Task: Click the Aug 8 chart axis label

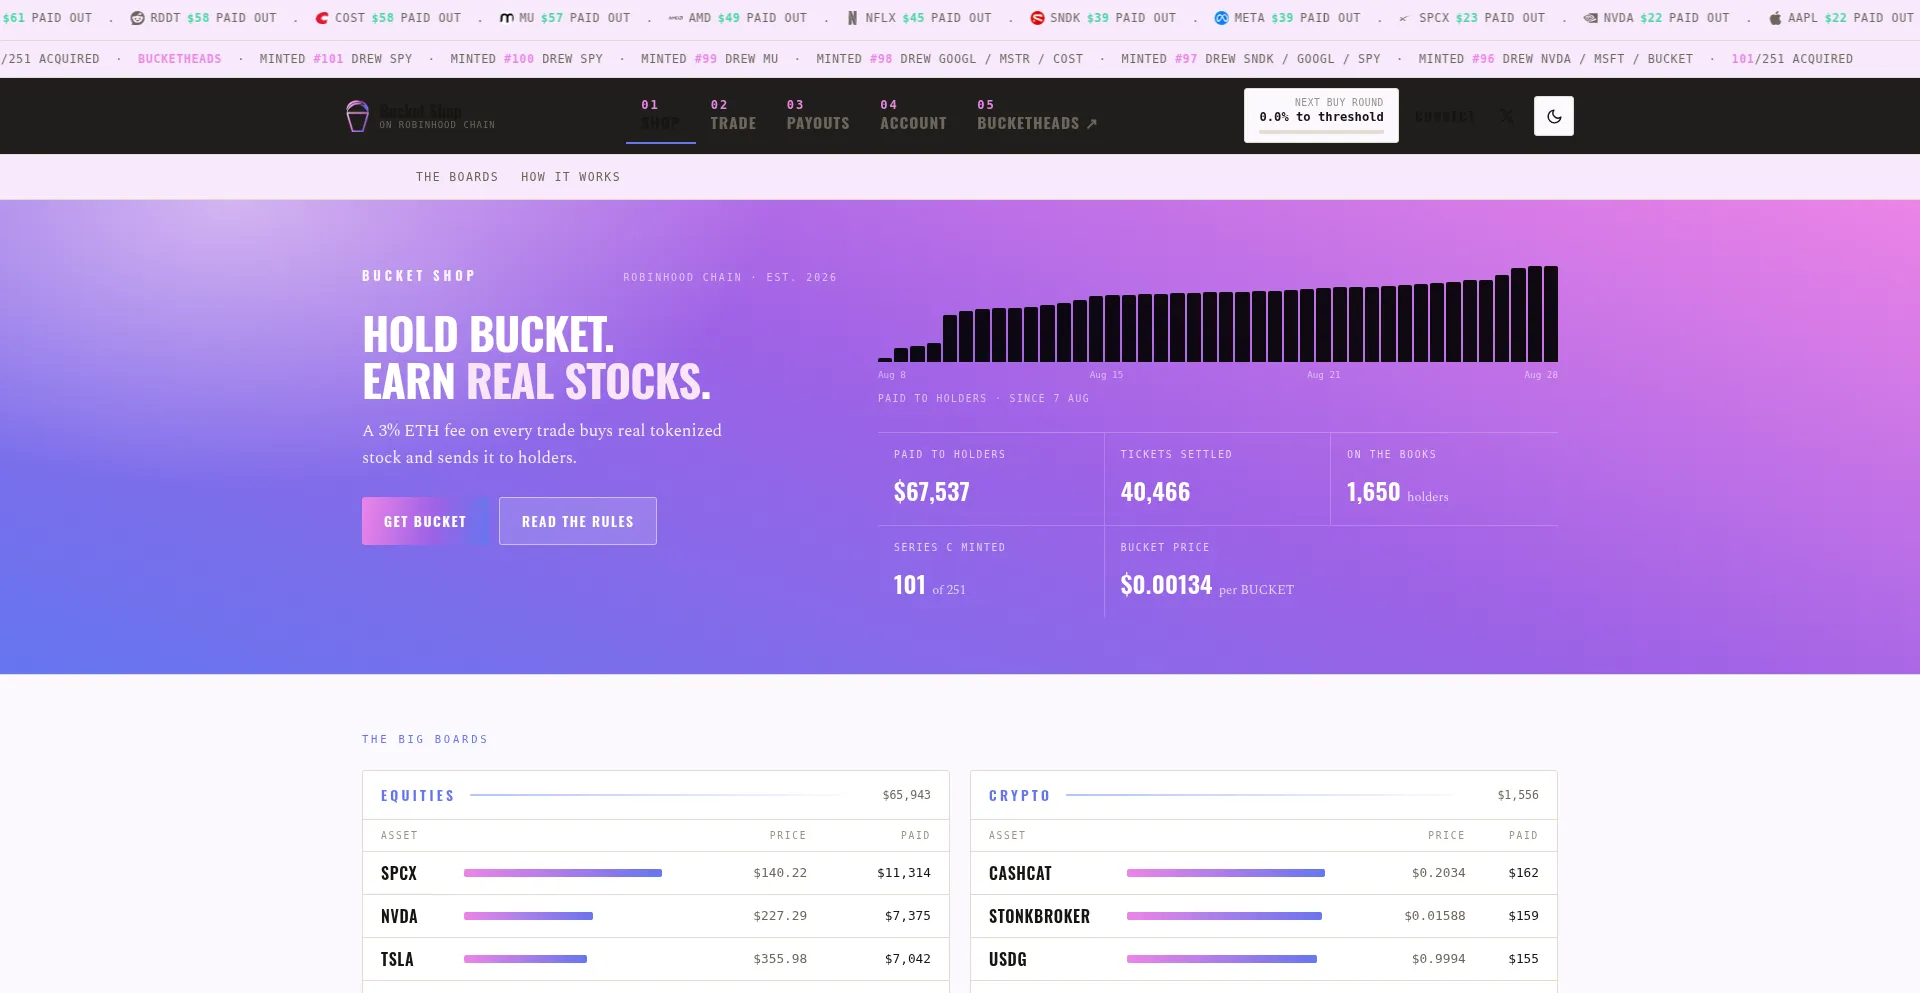Action: click(892, 375)
